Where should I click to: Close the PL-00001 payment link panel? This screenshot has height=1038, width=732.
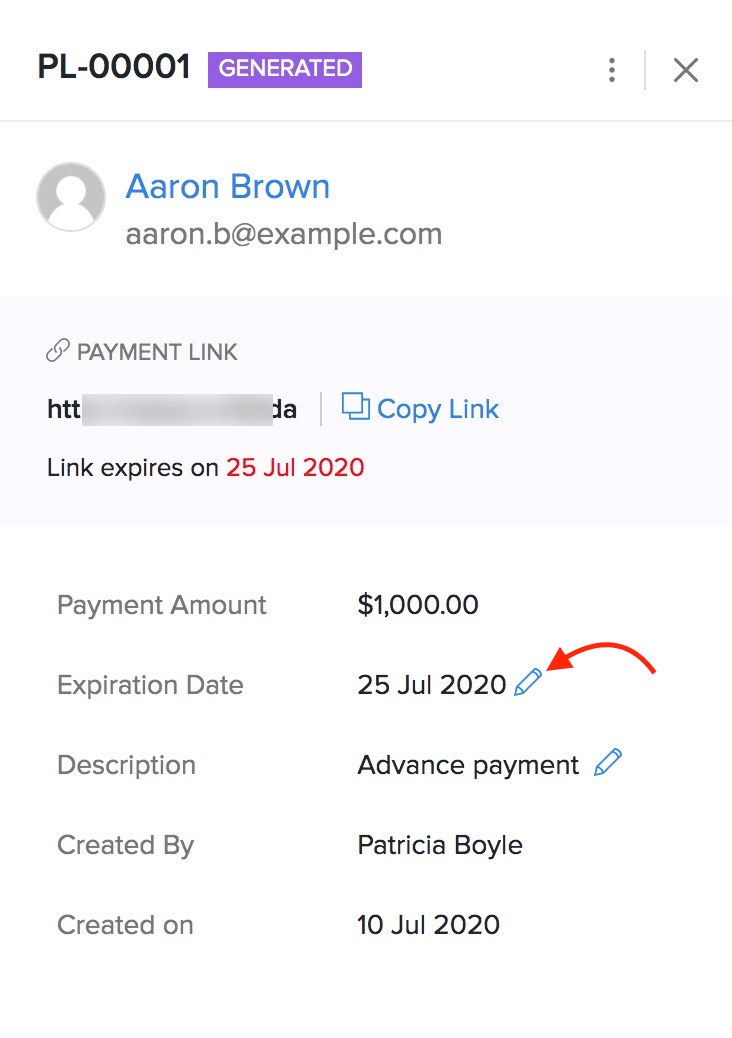[x=686, y=70]
